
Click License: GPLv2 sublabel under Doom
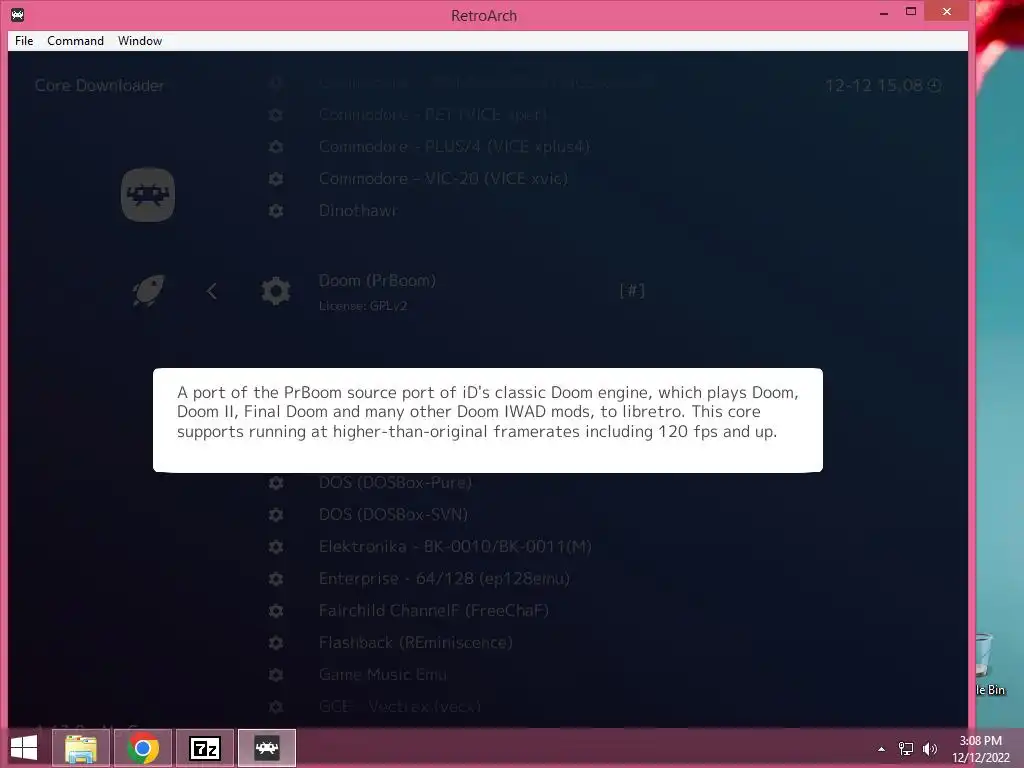tap(362, 306)
